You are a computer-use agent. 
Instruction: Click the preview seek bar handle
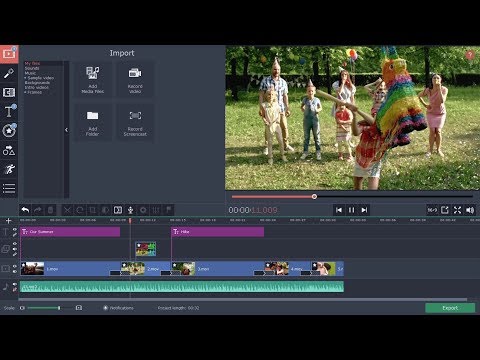pos(314,197)
